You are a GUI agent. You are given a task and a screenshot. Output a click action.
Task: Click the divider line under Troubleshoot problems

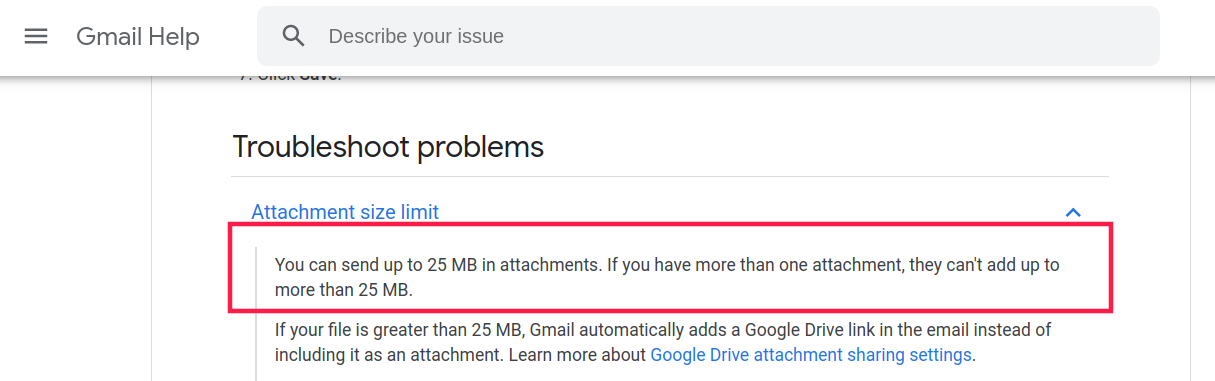click(x=670, y=177)
